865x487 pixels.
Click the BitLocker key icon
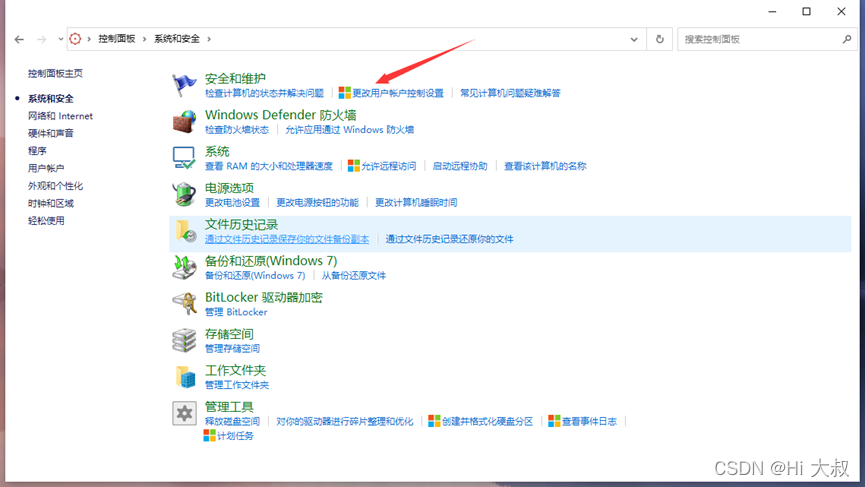[184, 303]
